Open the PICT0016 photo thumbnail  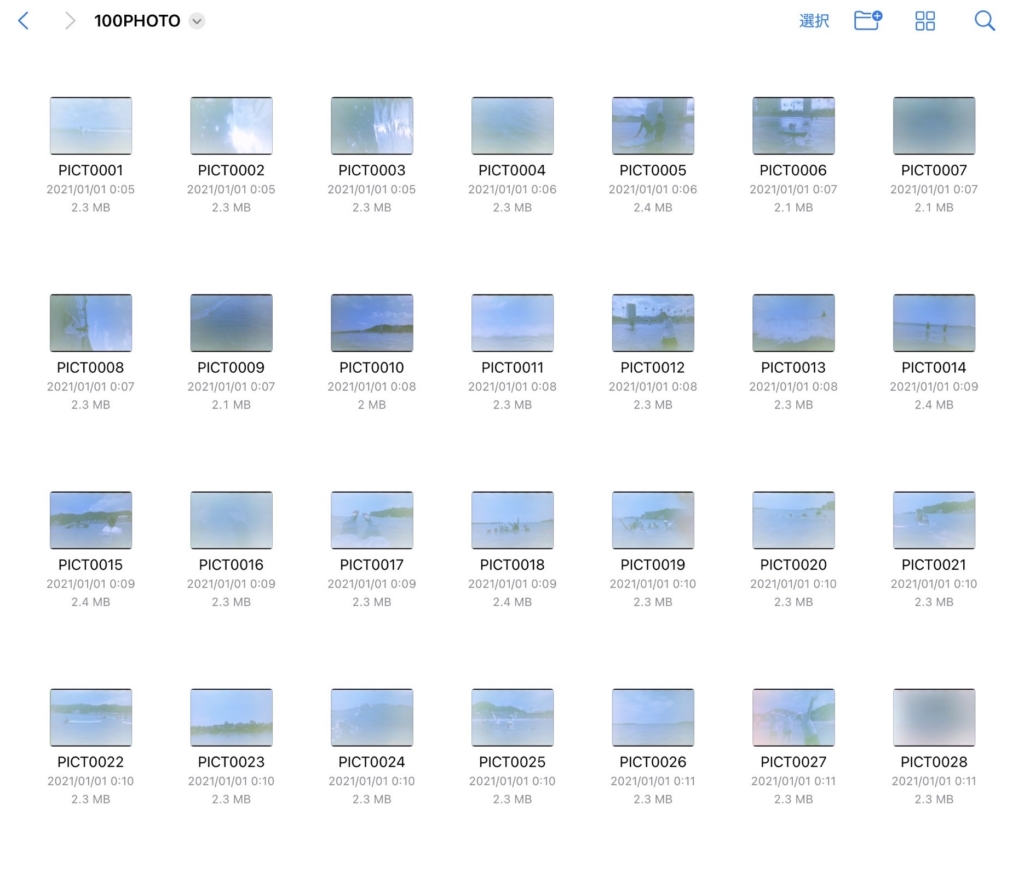[x=231, y=520]
